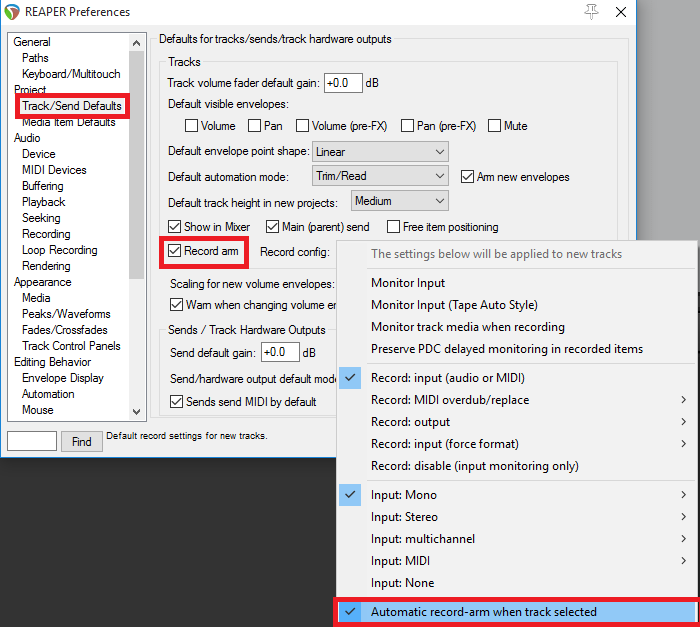Choose Monitor Input (Tape Auto Style)

[517, 305]
